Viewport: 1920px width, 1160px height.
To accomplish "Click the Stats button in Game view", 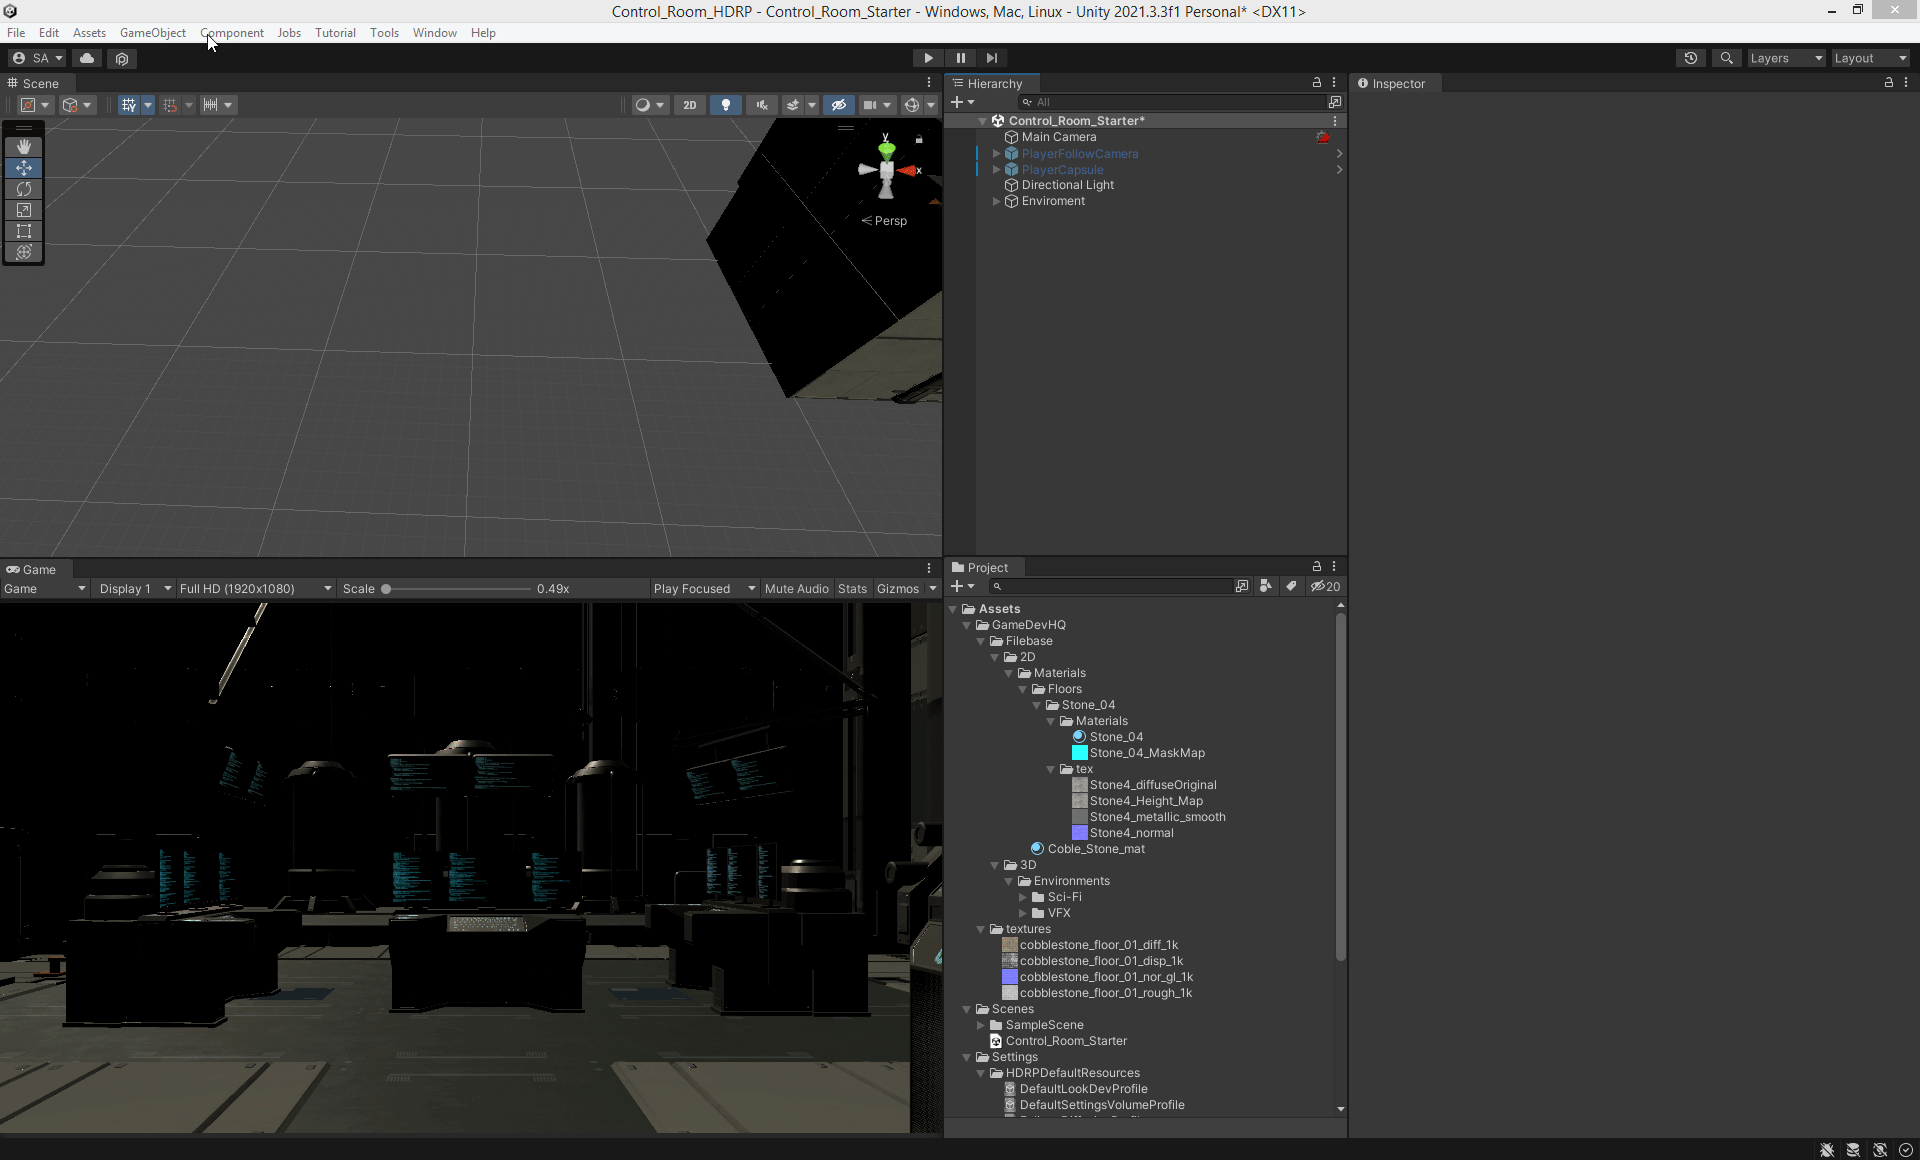I will tap(852, 589).
